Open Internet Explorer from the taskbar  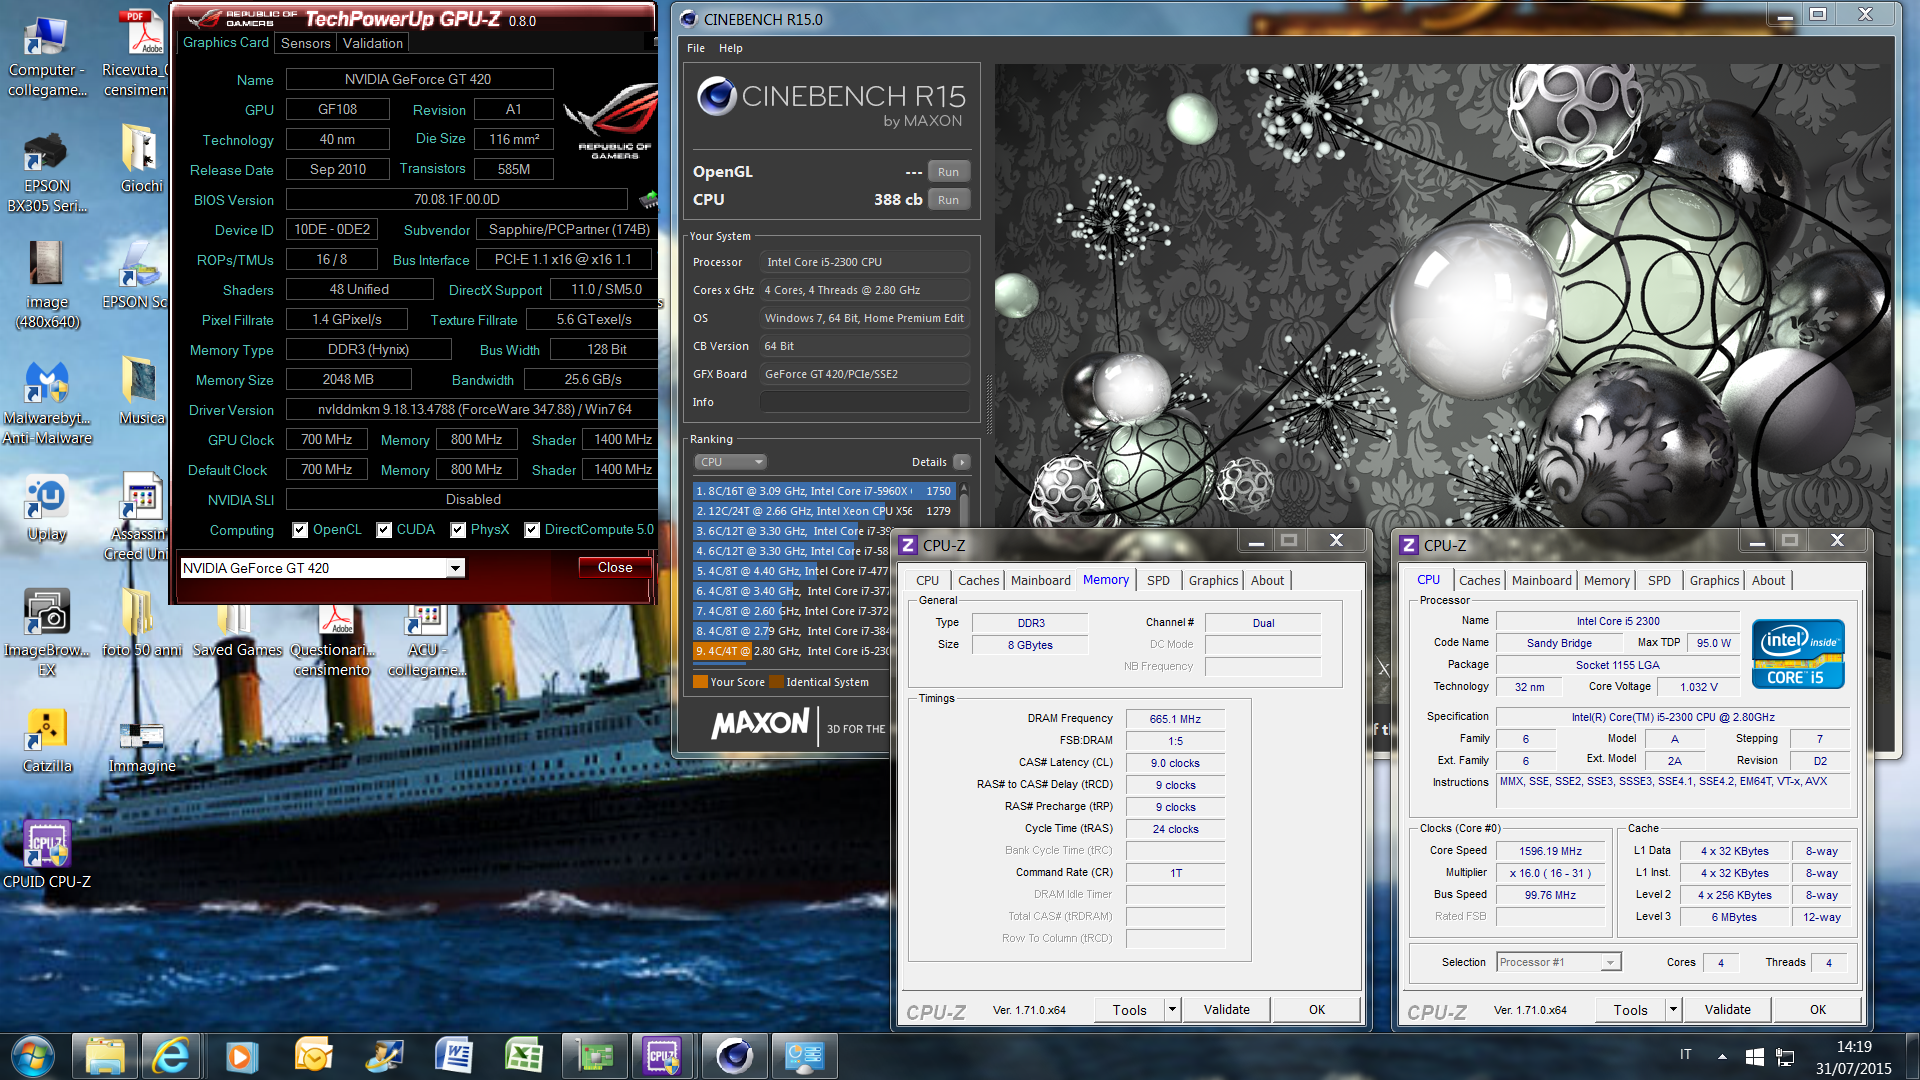pyautogui.click(x=171, y=1056)
